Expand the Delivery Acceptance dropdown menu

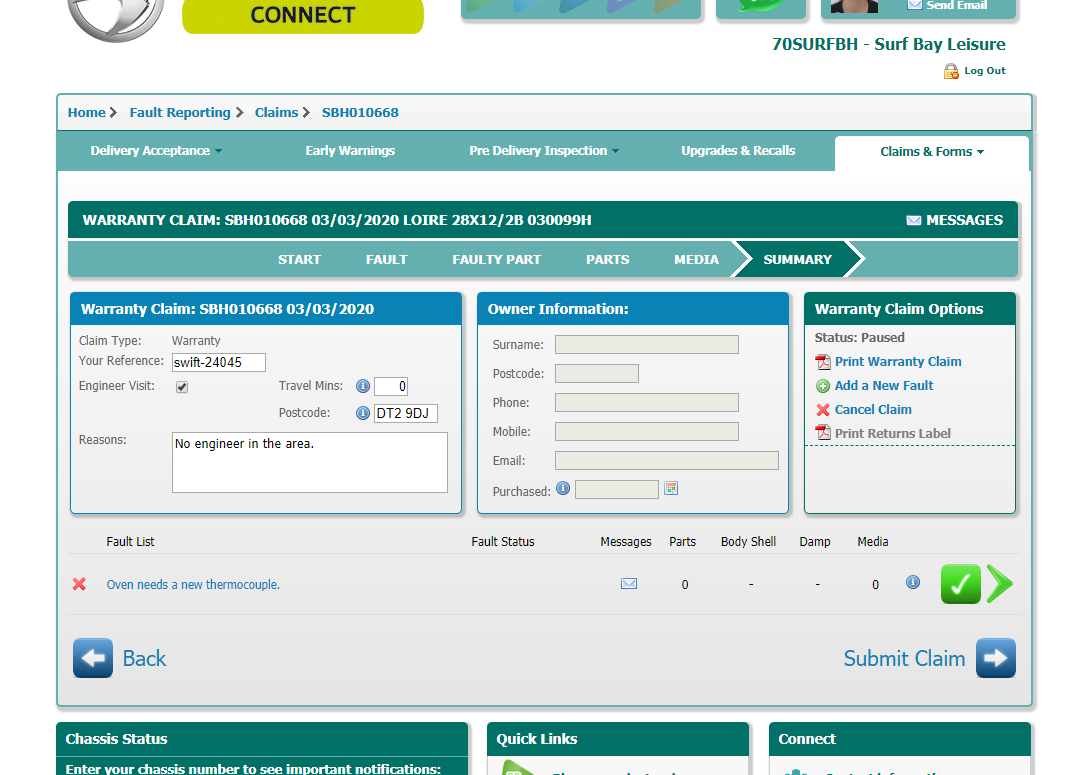156,151
